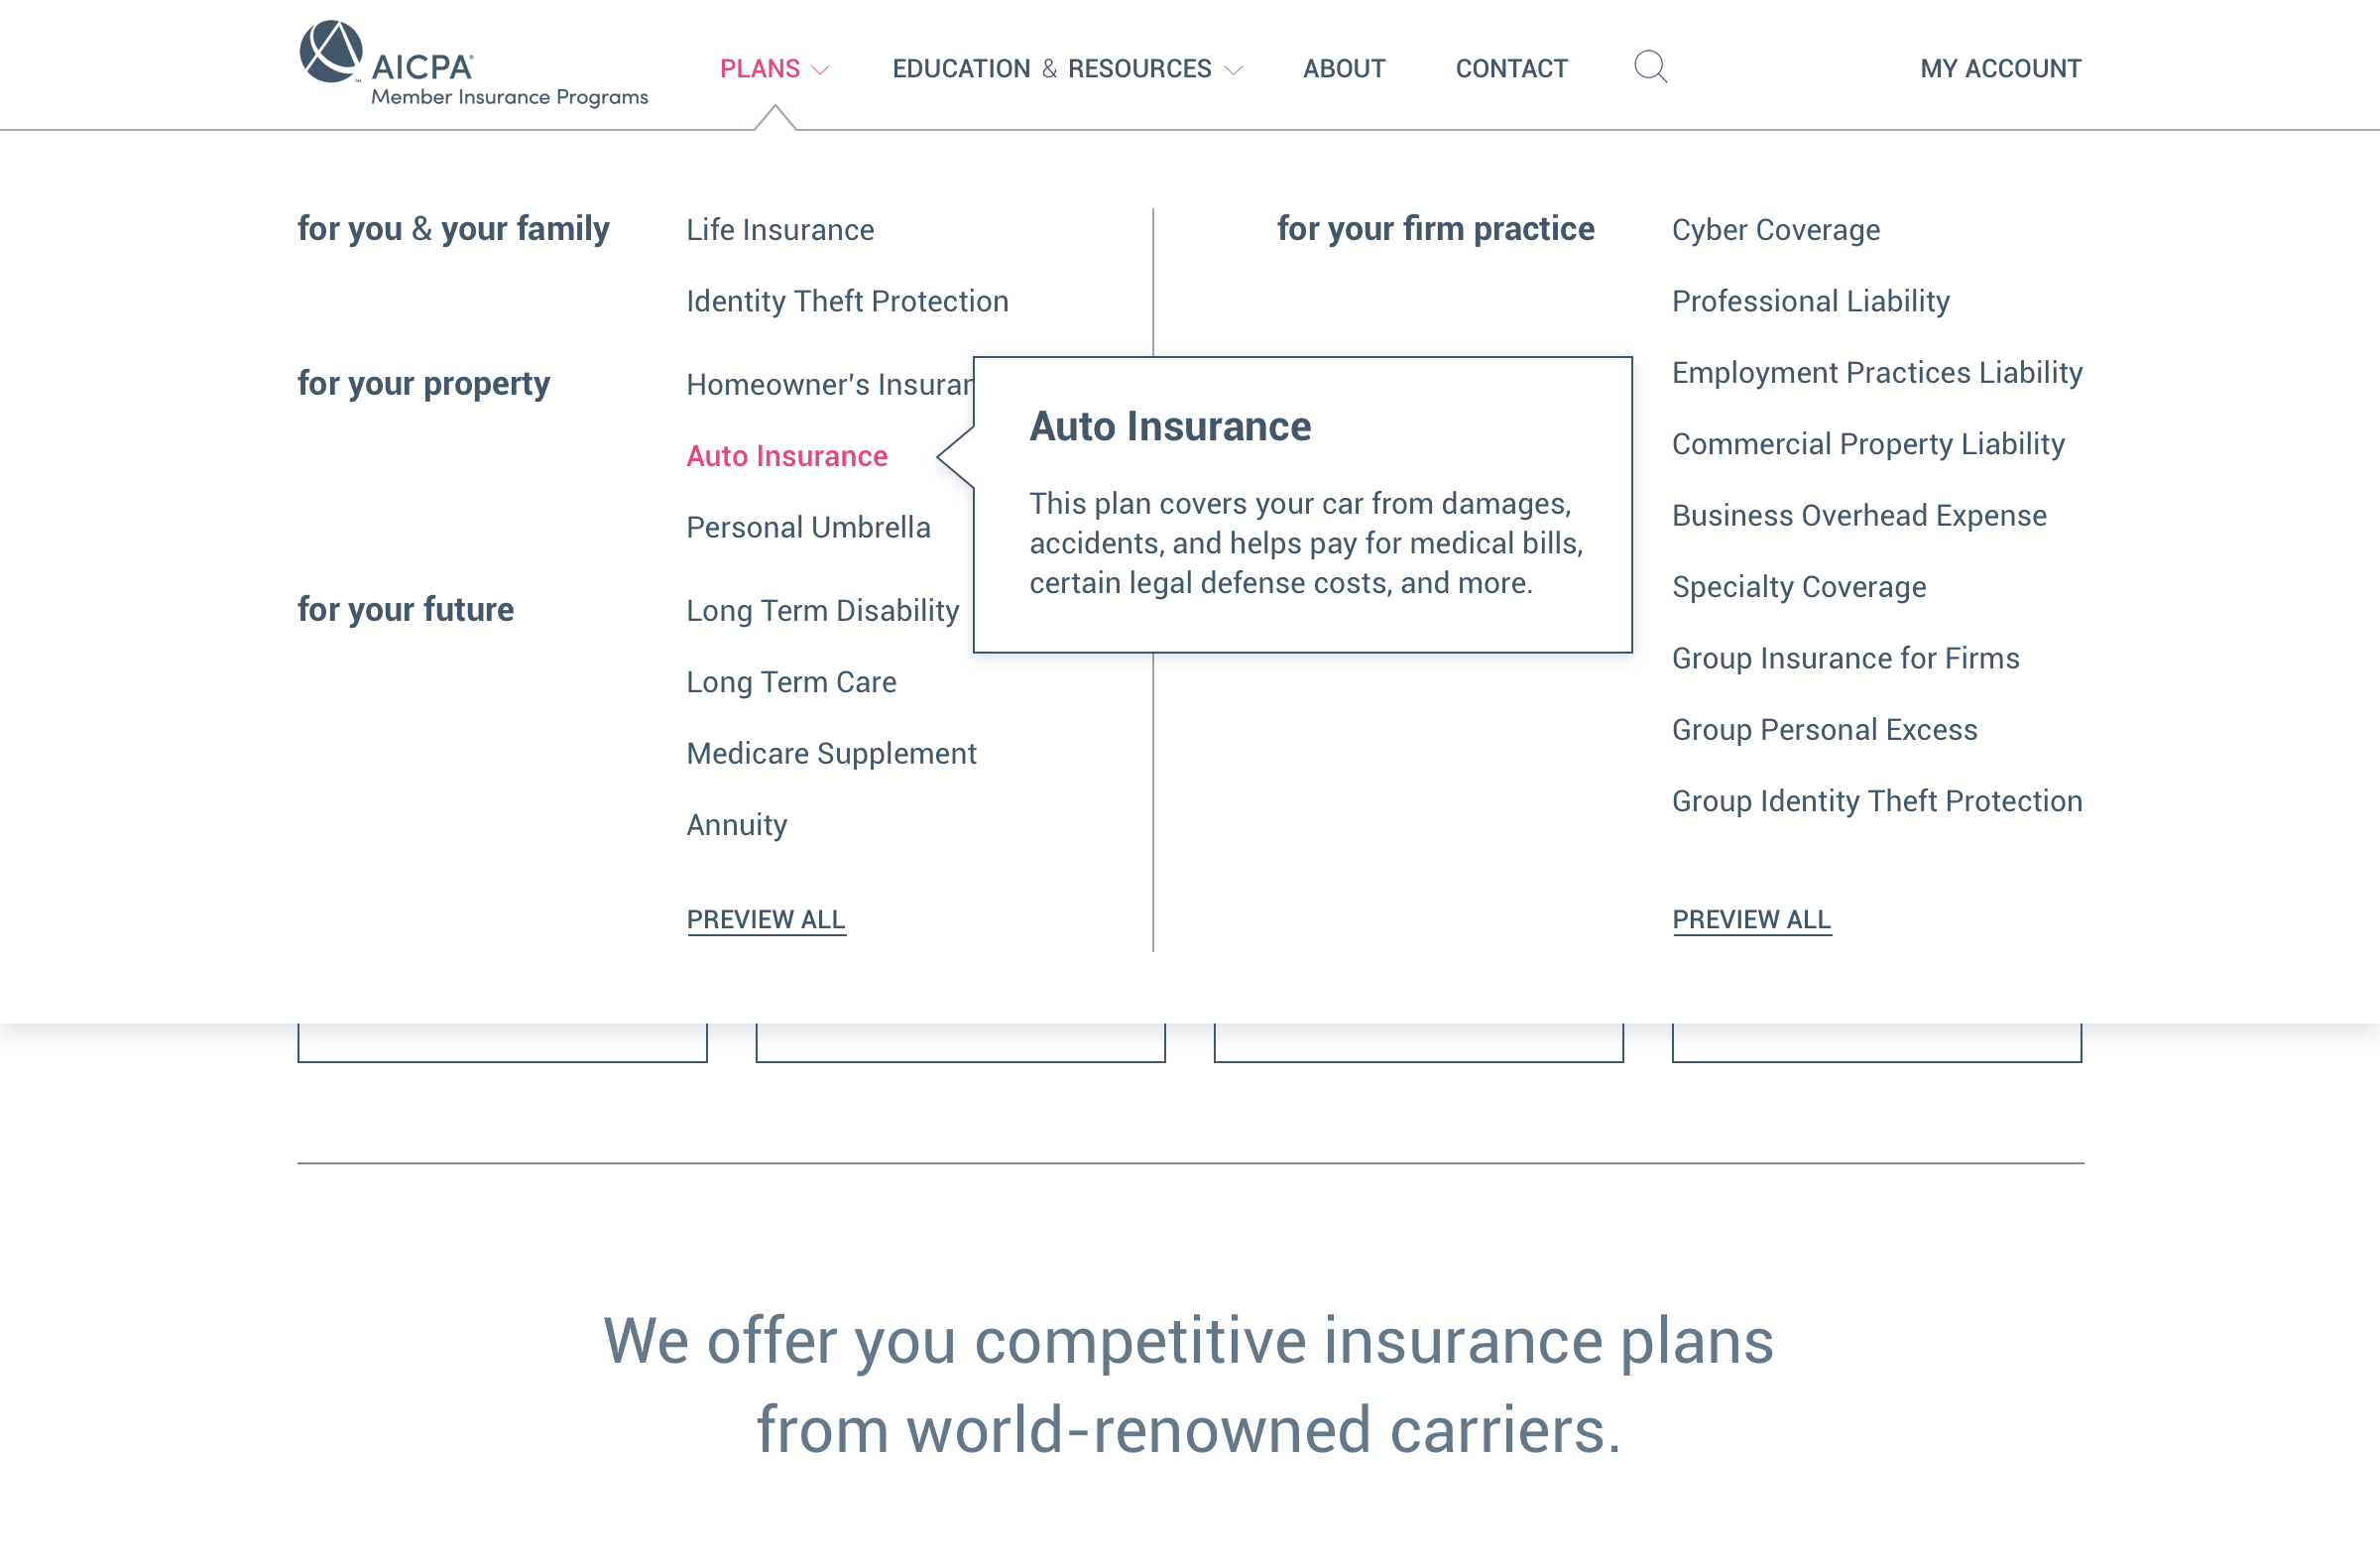Click the highlighted Auto Insurance link
Screen dimensions: 2380x1567
point(787,456)
